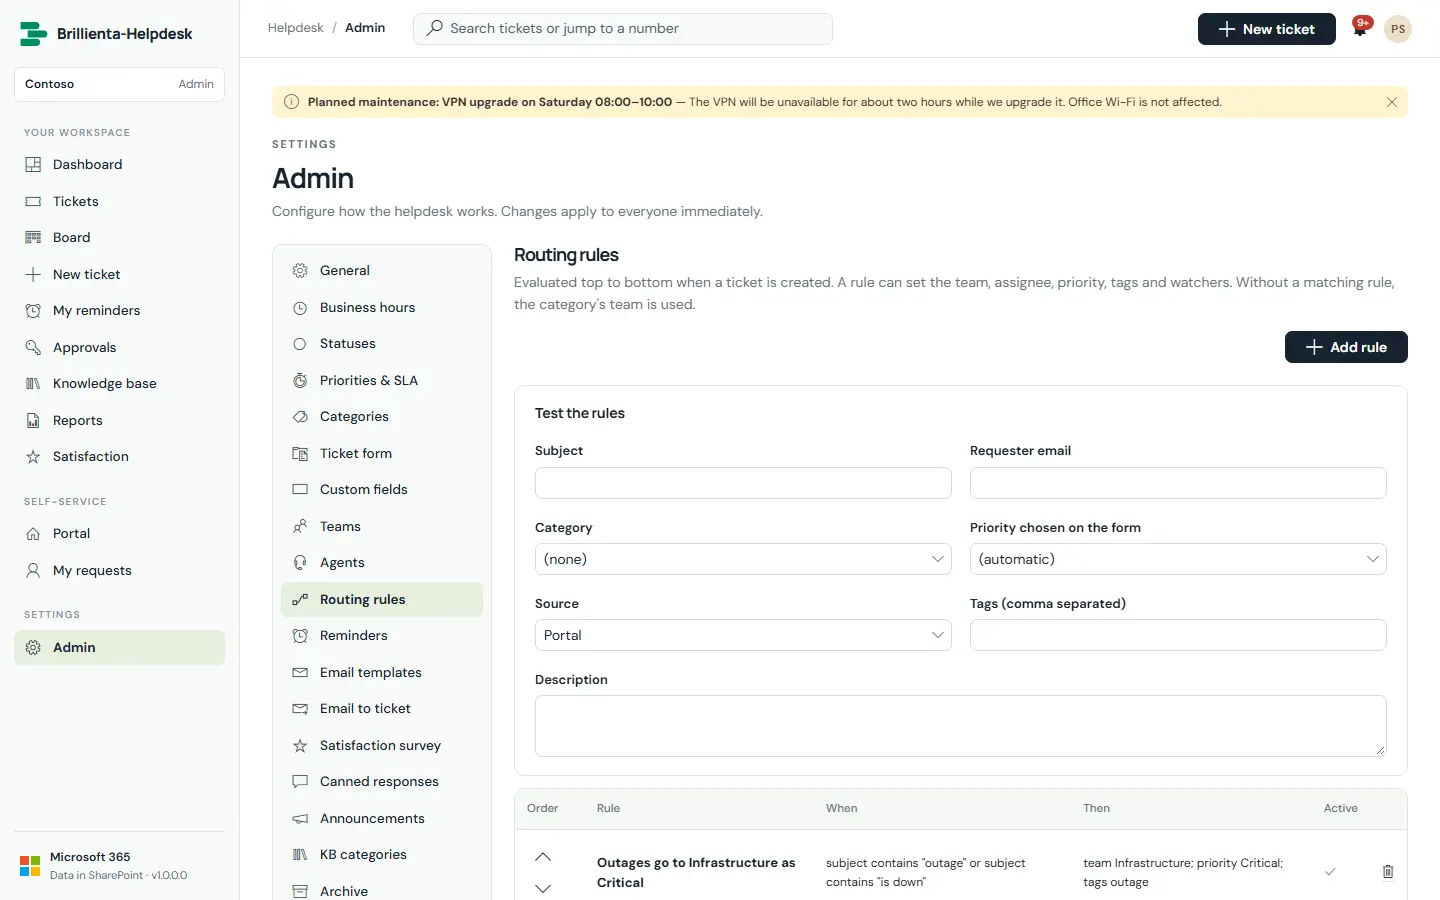Viewport: 1440px width, 900px height.
Task: Click the Brillienta-Helpdesk logo icon
Action: coord(34,34)
